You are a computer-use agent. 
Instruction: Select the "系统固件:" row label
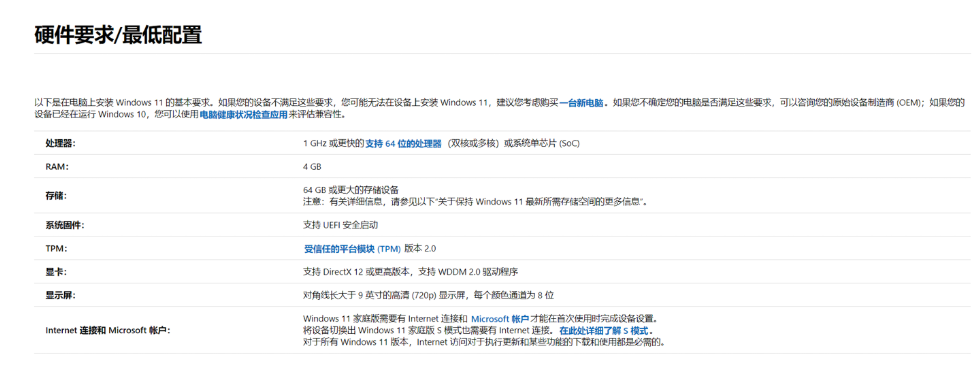[64, 225]
